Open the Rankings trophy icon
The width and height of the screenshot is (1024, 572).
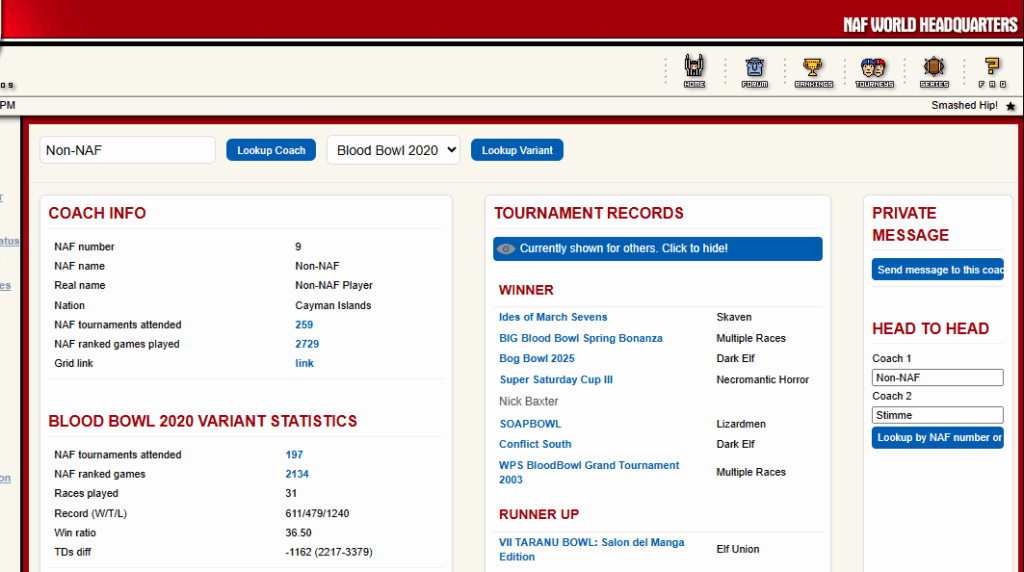click(814, 71)
